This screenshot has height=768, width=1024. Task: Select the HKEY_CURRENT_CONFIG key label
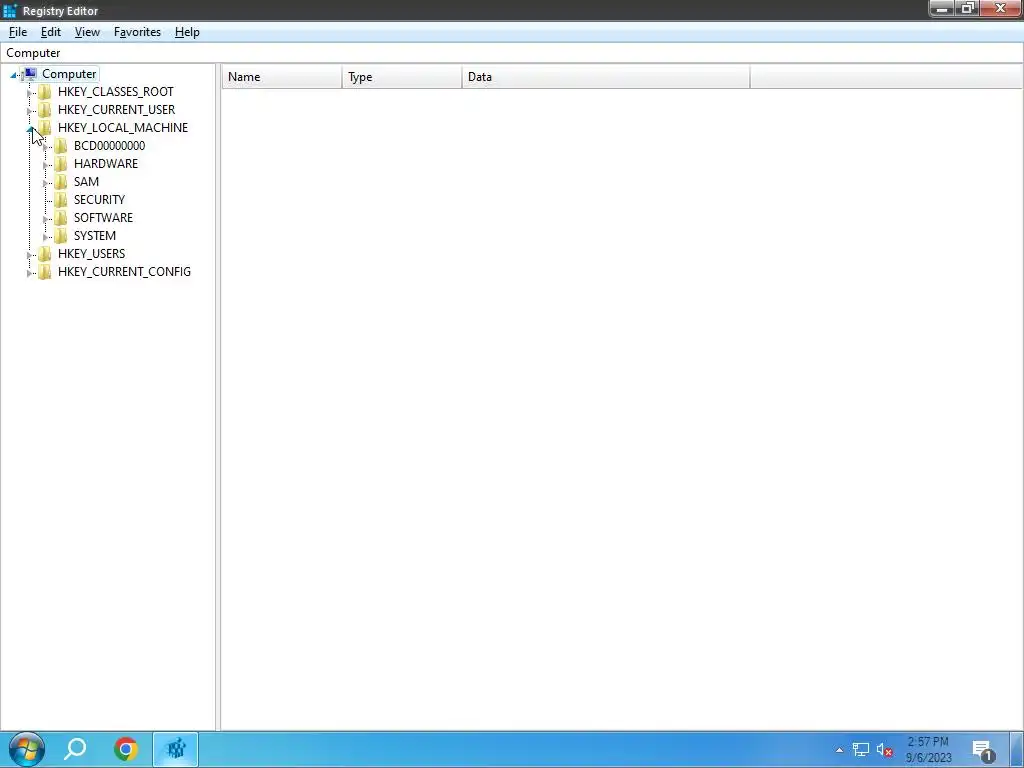(x=124, y=272)
